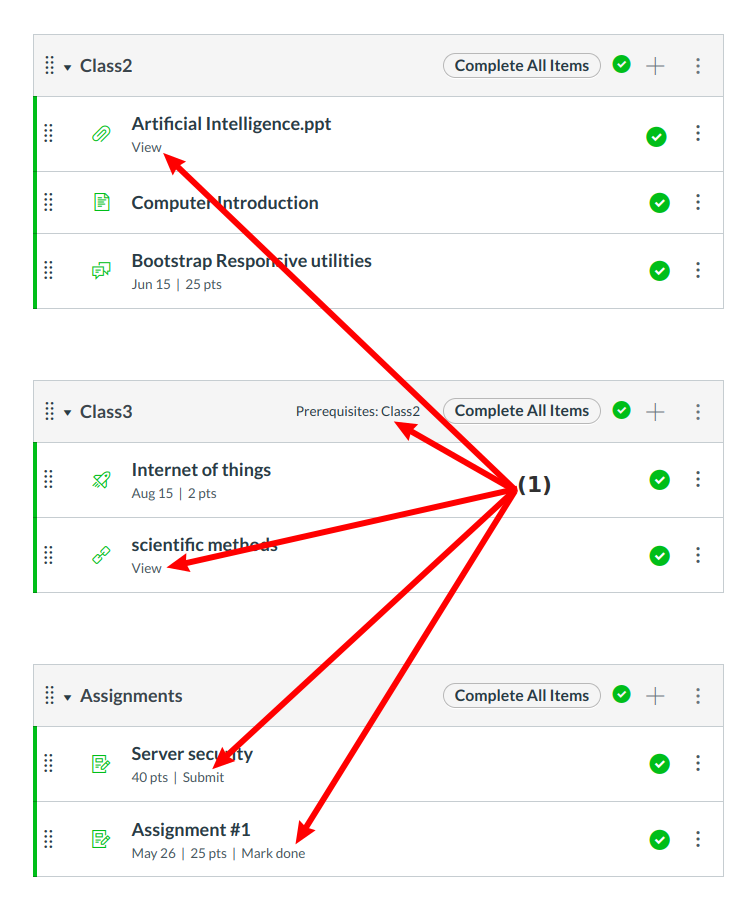This screenshot has height=908, width=751.
Task: Click the page icon beside Computer Introduction
Action: tap(101, 203)
